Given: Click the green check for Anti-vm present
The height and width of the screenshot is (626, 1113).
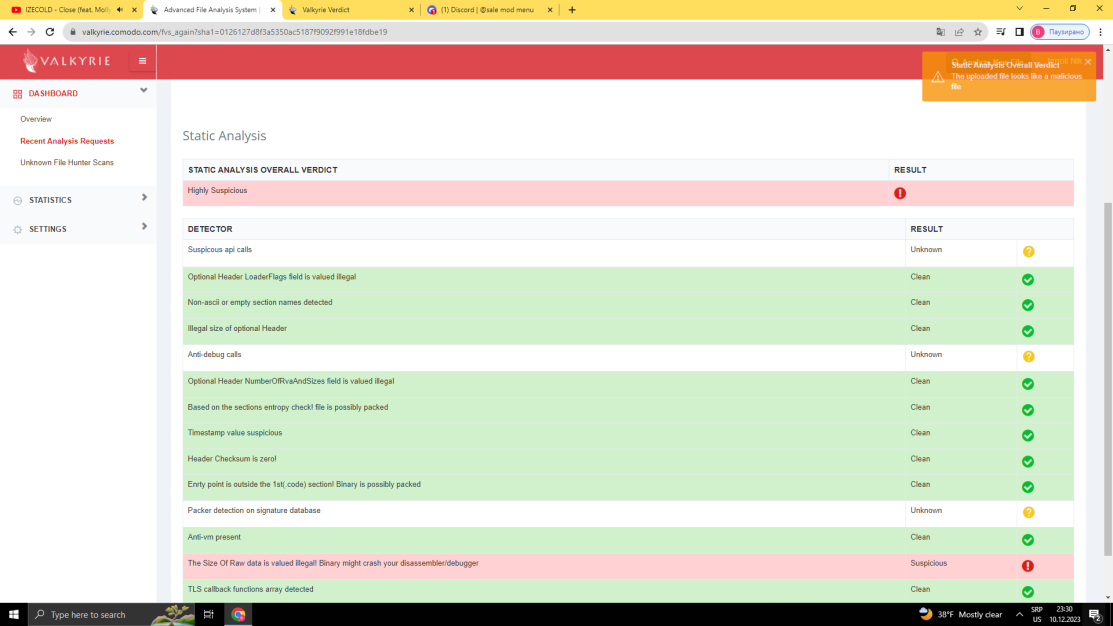Looking at the screenshot, I should point(1028,540).
